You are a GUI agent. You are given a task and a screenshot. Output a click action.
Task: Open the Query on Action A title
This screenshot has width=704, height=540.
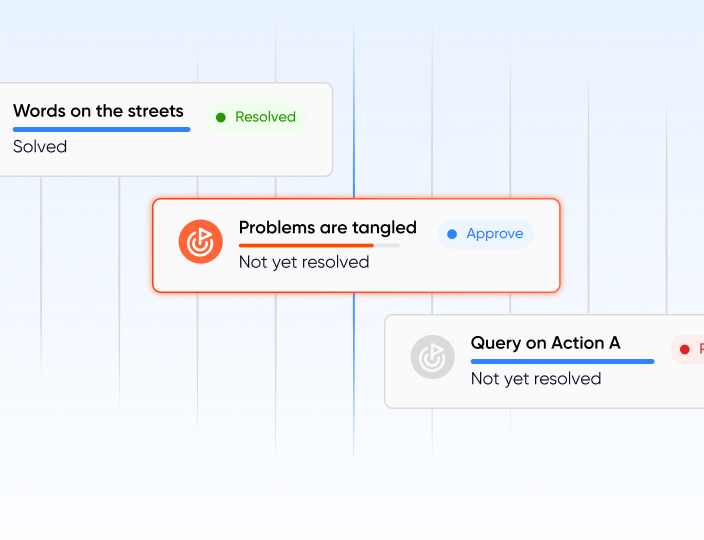pos(545,343)
